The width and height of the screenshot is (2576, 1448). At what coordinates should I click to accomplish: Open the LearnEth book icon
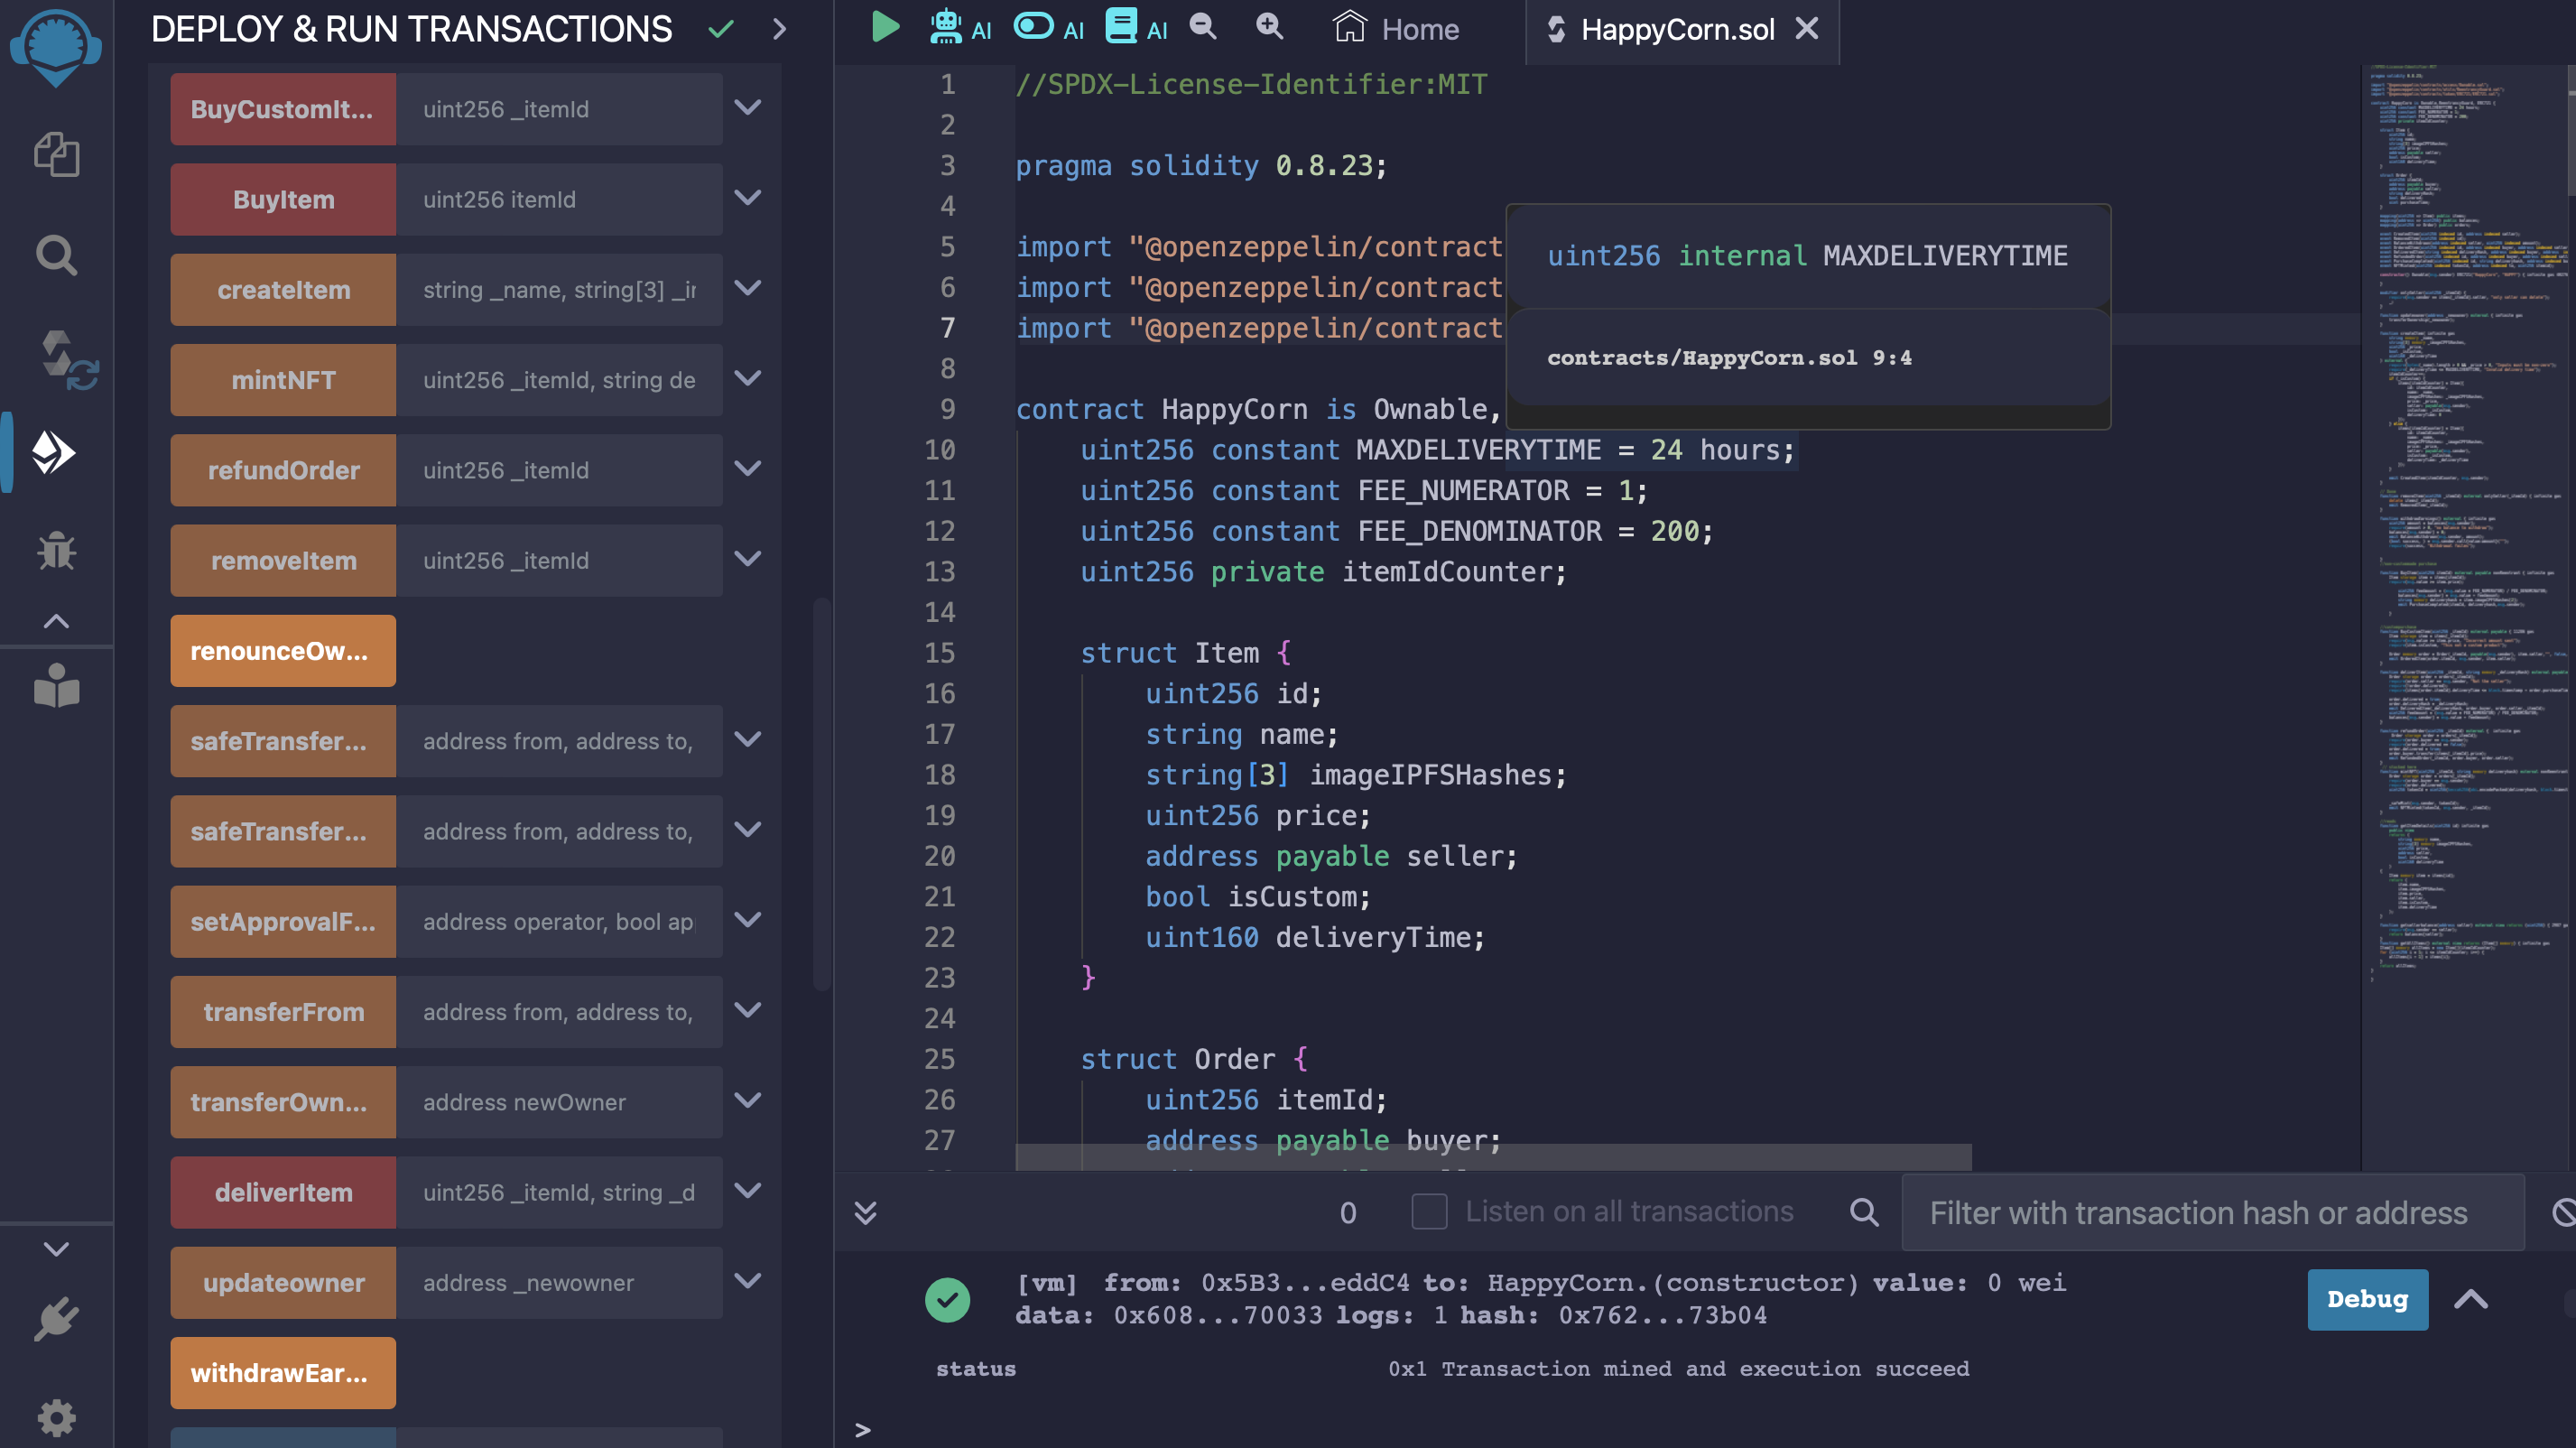(56, 686)
